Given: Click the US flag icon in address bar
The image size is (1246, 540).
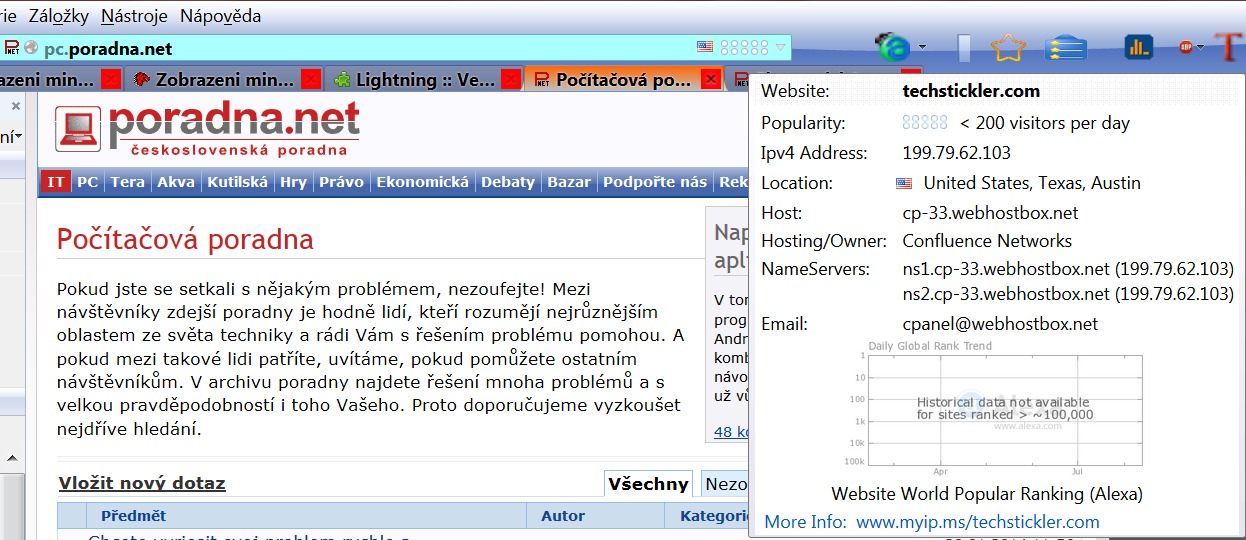Looking at the screenshot, I should point(705,47).
